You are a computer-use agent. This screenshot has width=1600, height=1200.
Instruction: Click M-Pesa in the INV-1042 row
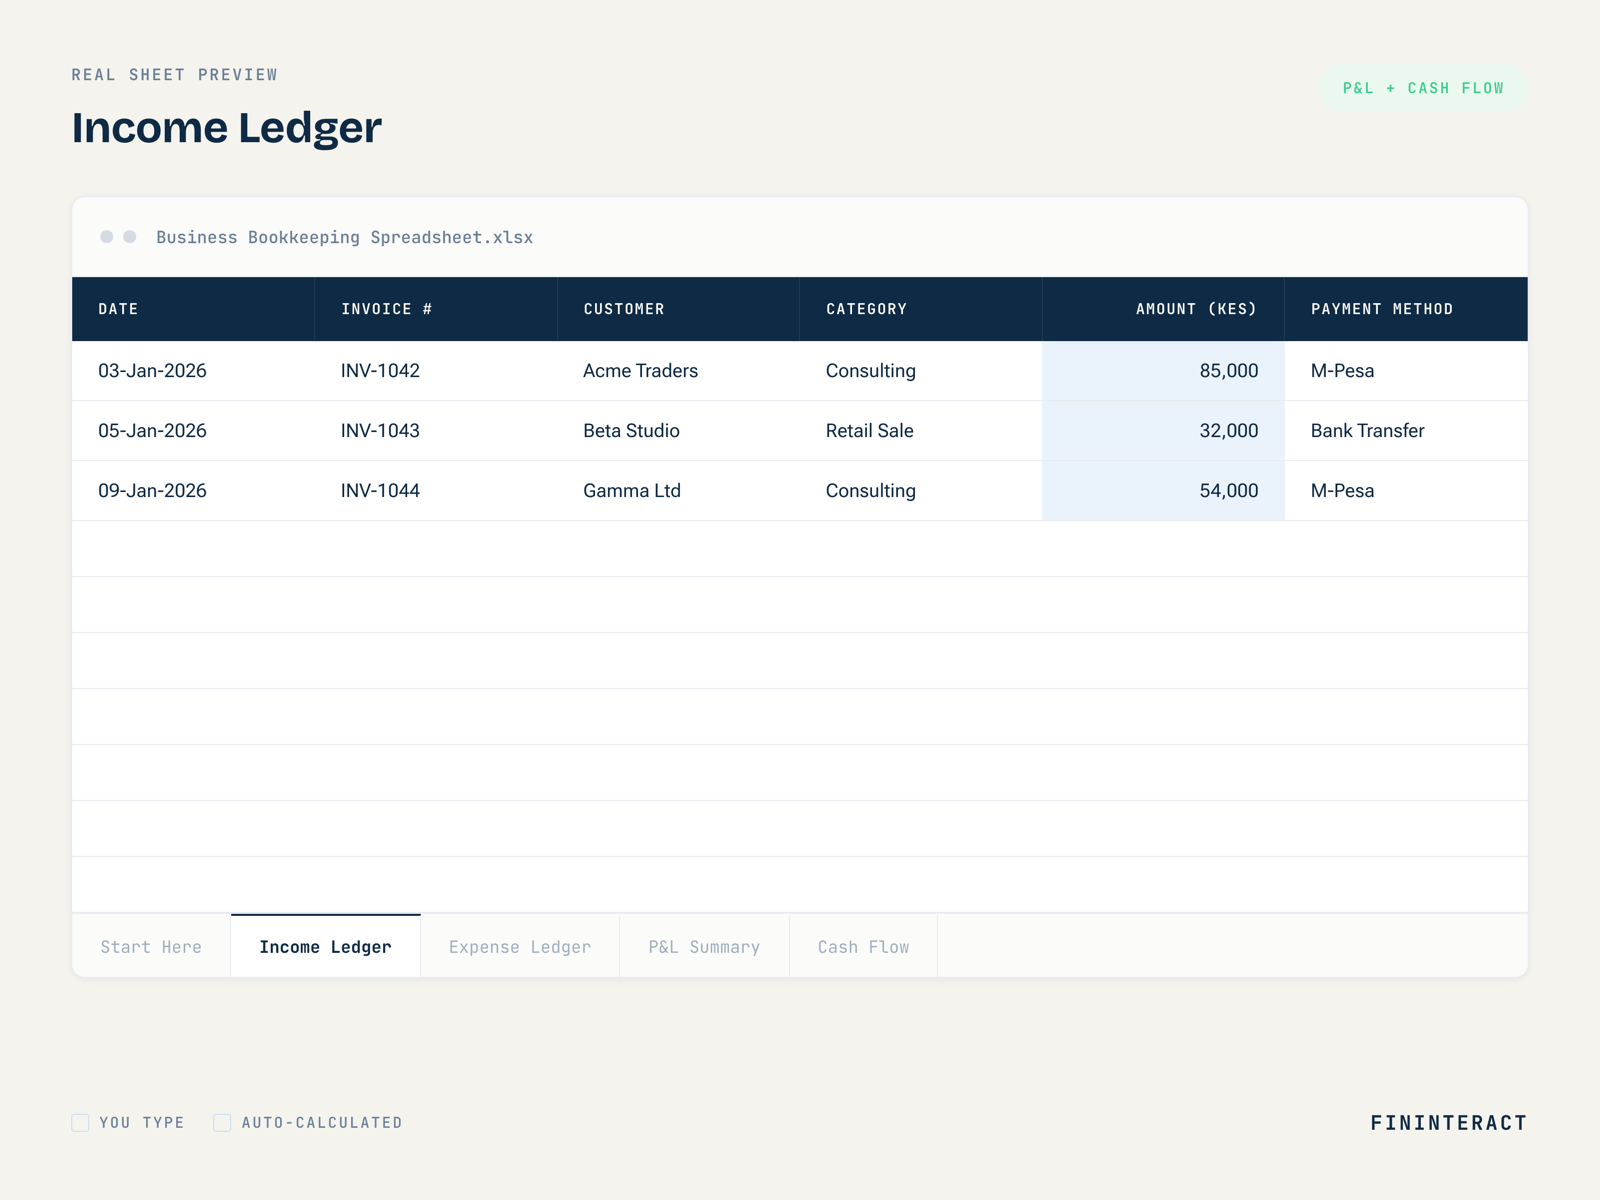pyautogui.click(x=1406, y=371)
